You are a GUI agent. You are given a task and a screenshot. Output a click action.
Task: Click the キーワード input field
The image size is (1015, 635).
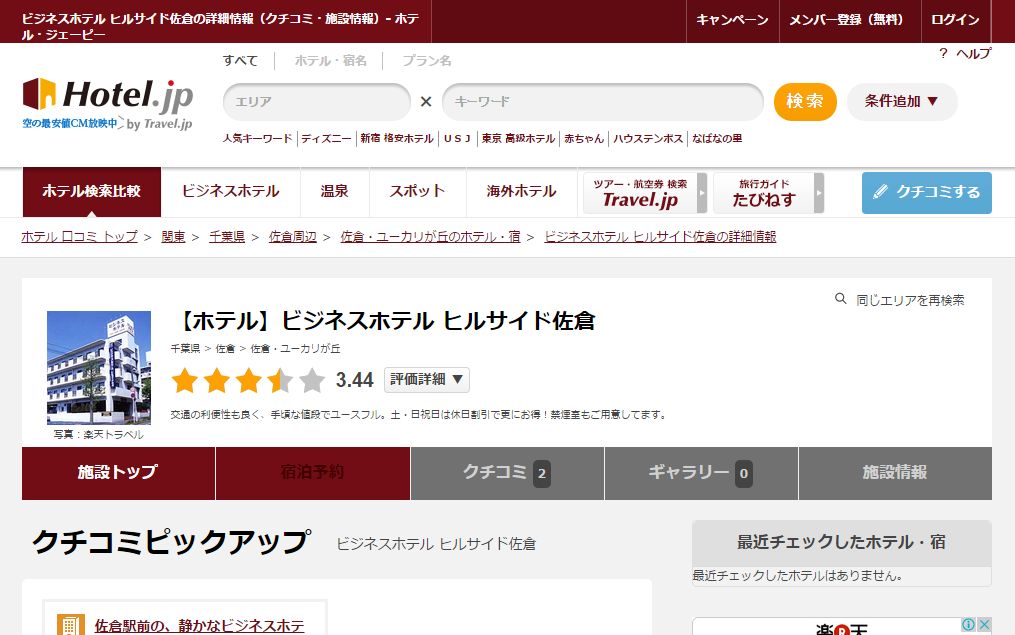pyautogui.click(x=603, y=102)
